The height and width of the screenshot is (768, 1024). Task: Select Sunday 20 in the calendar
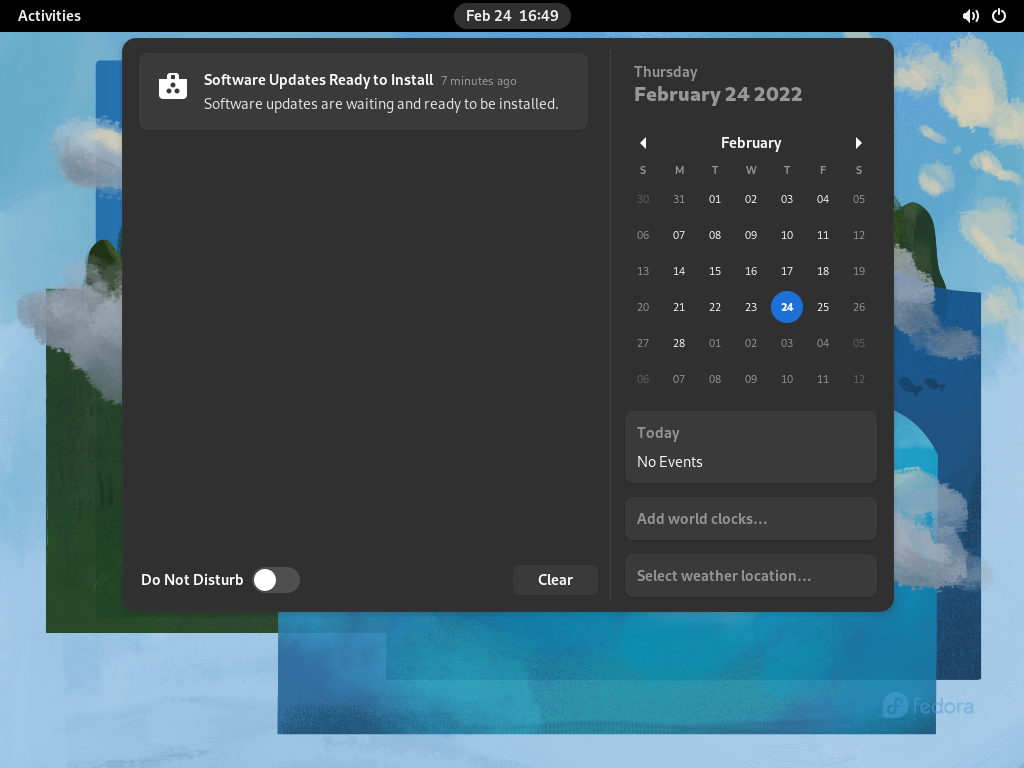(643, 307)
